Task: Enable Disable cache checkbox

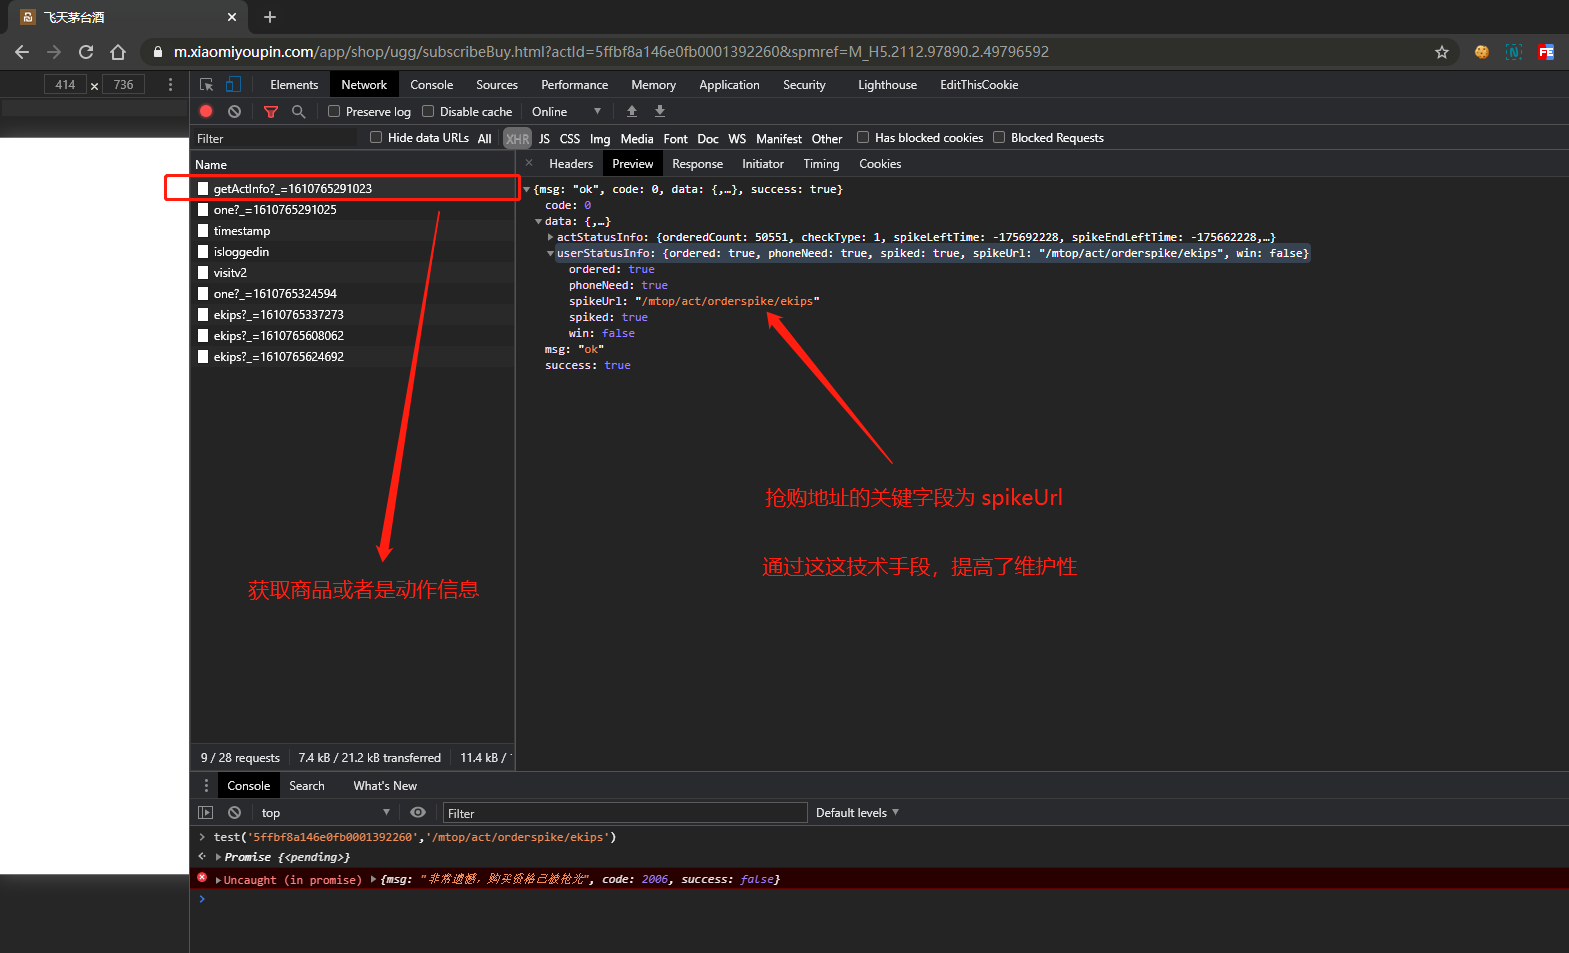Action: click(x=428, y=112)
